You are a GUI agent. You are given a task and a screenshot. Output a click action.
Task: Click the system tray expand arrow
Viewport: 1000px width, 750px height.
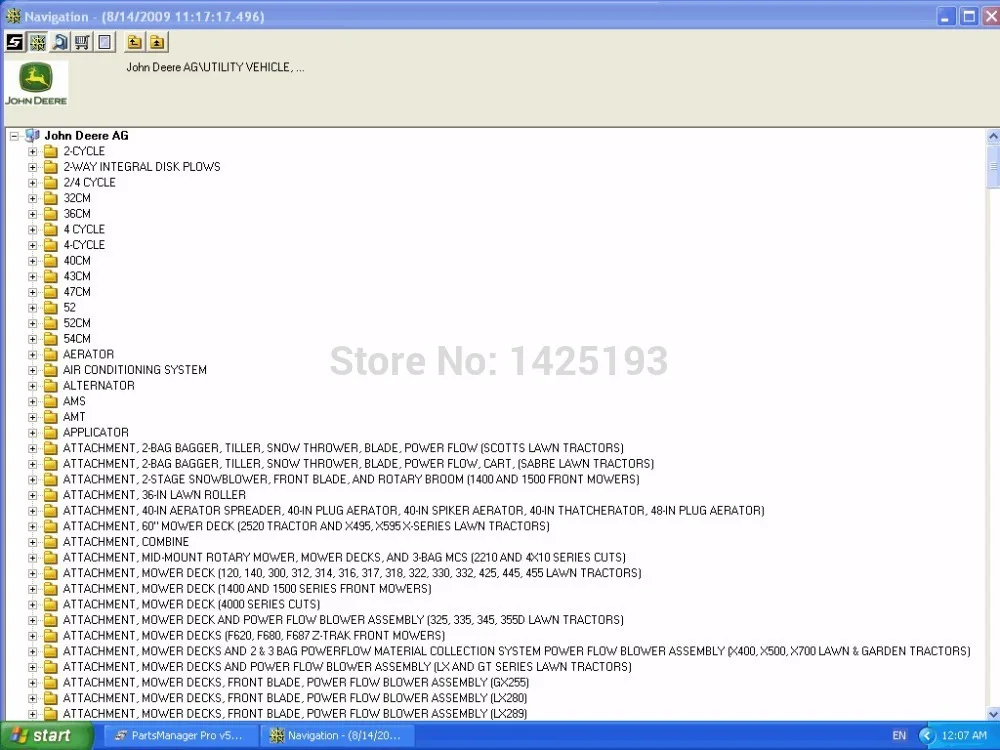coord(927,735)
